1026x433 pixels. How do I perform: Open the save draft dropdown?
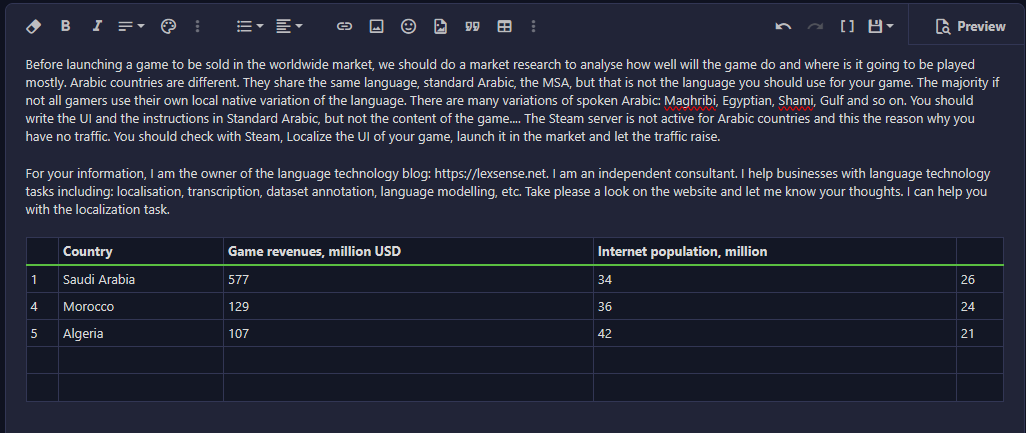(x=881, y=26)
